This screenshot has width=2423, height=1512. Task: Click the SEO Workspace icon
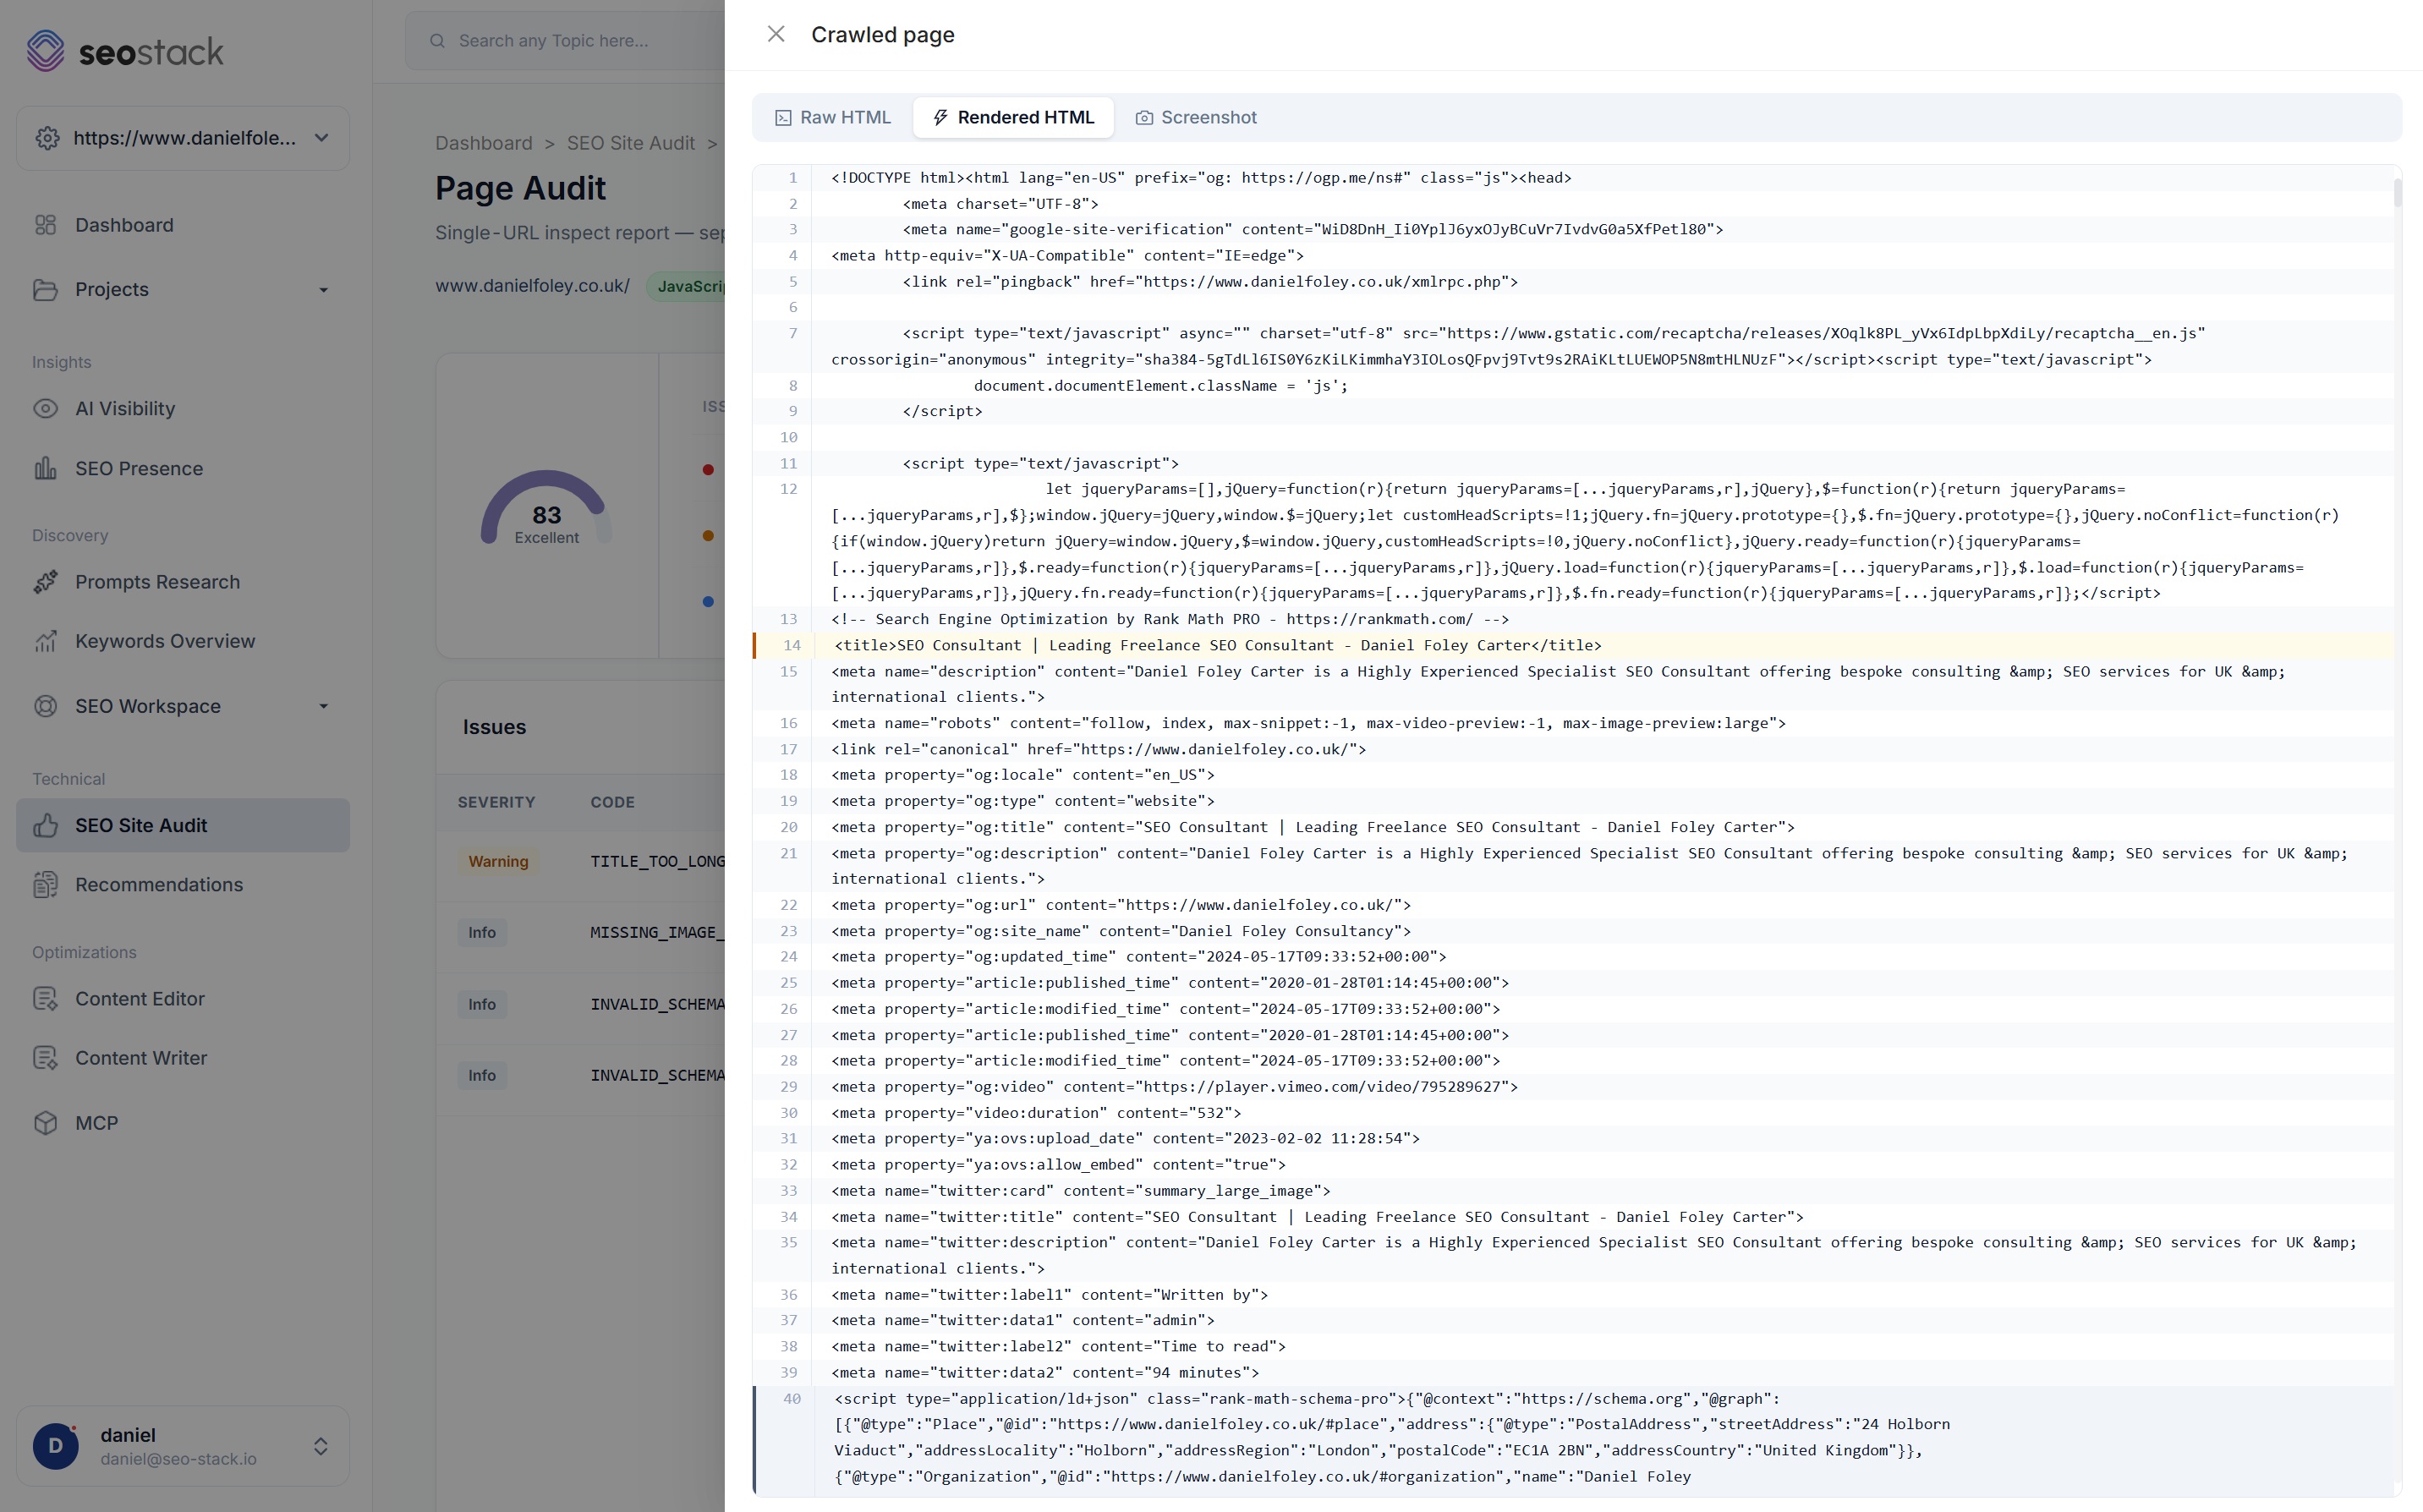click(x=45, y=706)
